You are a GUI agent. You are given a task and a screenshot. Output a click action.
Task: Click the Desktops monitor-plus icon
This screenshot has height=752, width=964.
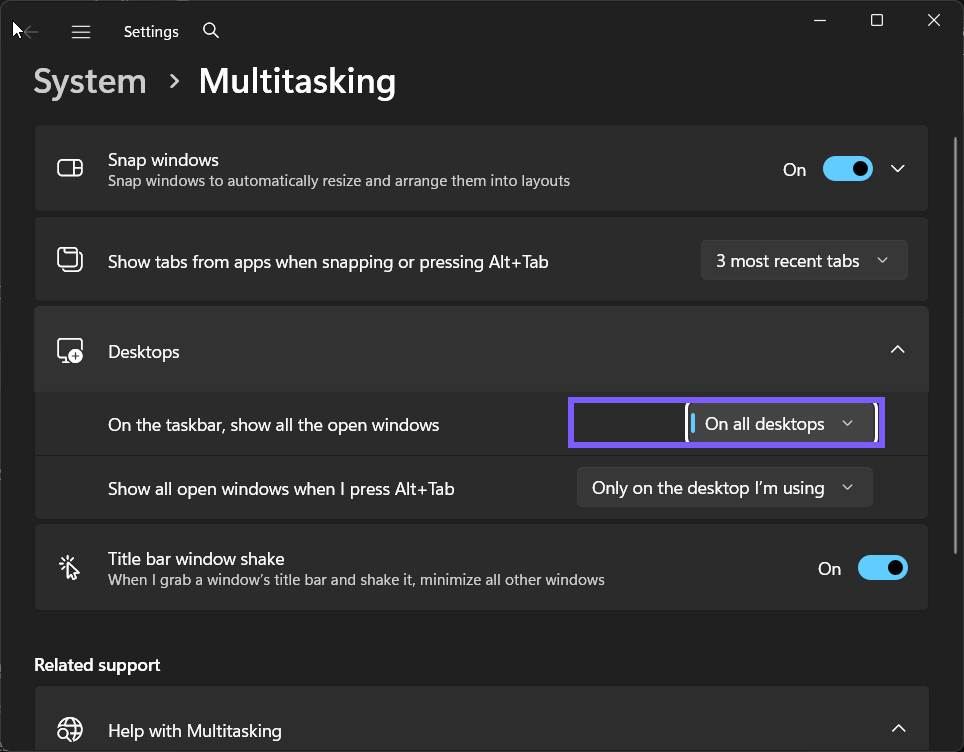click(70, 350)
